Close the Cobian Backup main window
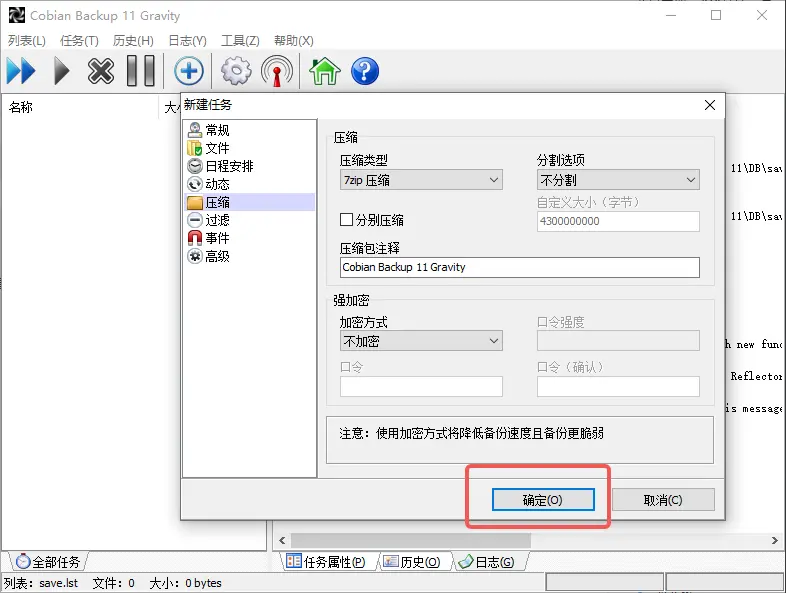This screenshot has height=593, width=786. click(x=761, y=16)
